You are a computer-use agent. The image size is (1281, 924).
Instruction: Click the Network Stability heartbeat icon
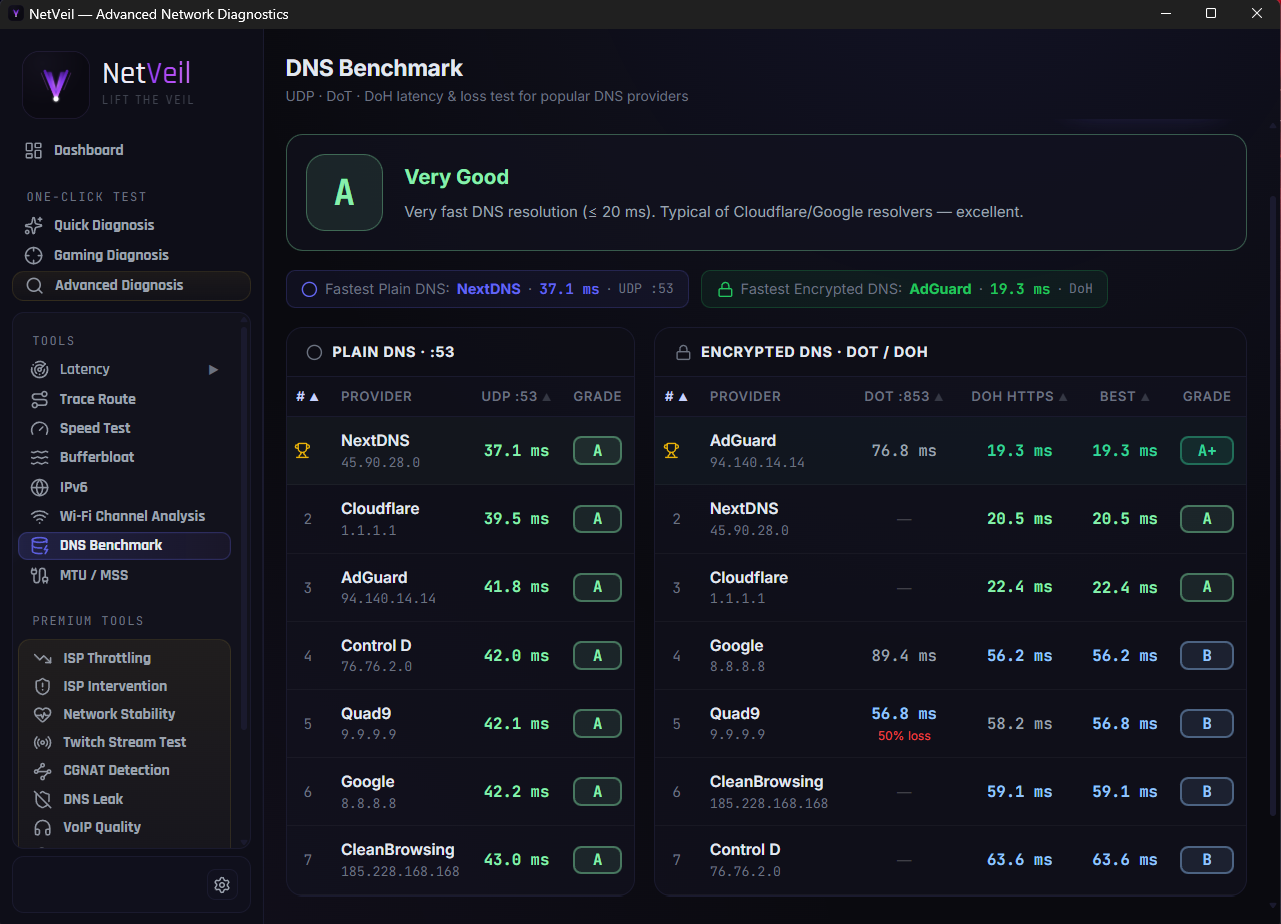click(42, 714)
